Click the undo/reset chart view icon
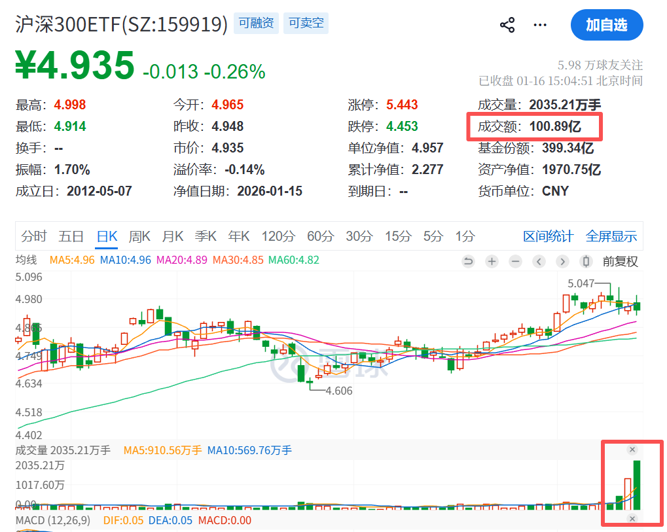This screenshot has width=667, height=532. point(469,261)
